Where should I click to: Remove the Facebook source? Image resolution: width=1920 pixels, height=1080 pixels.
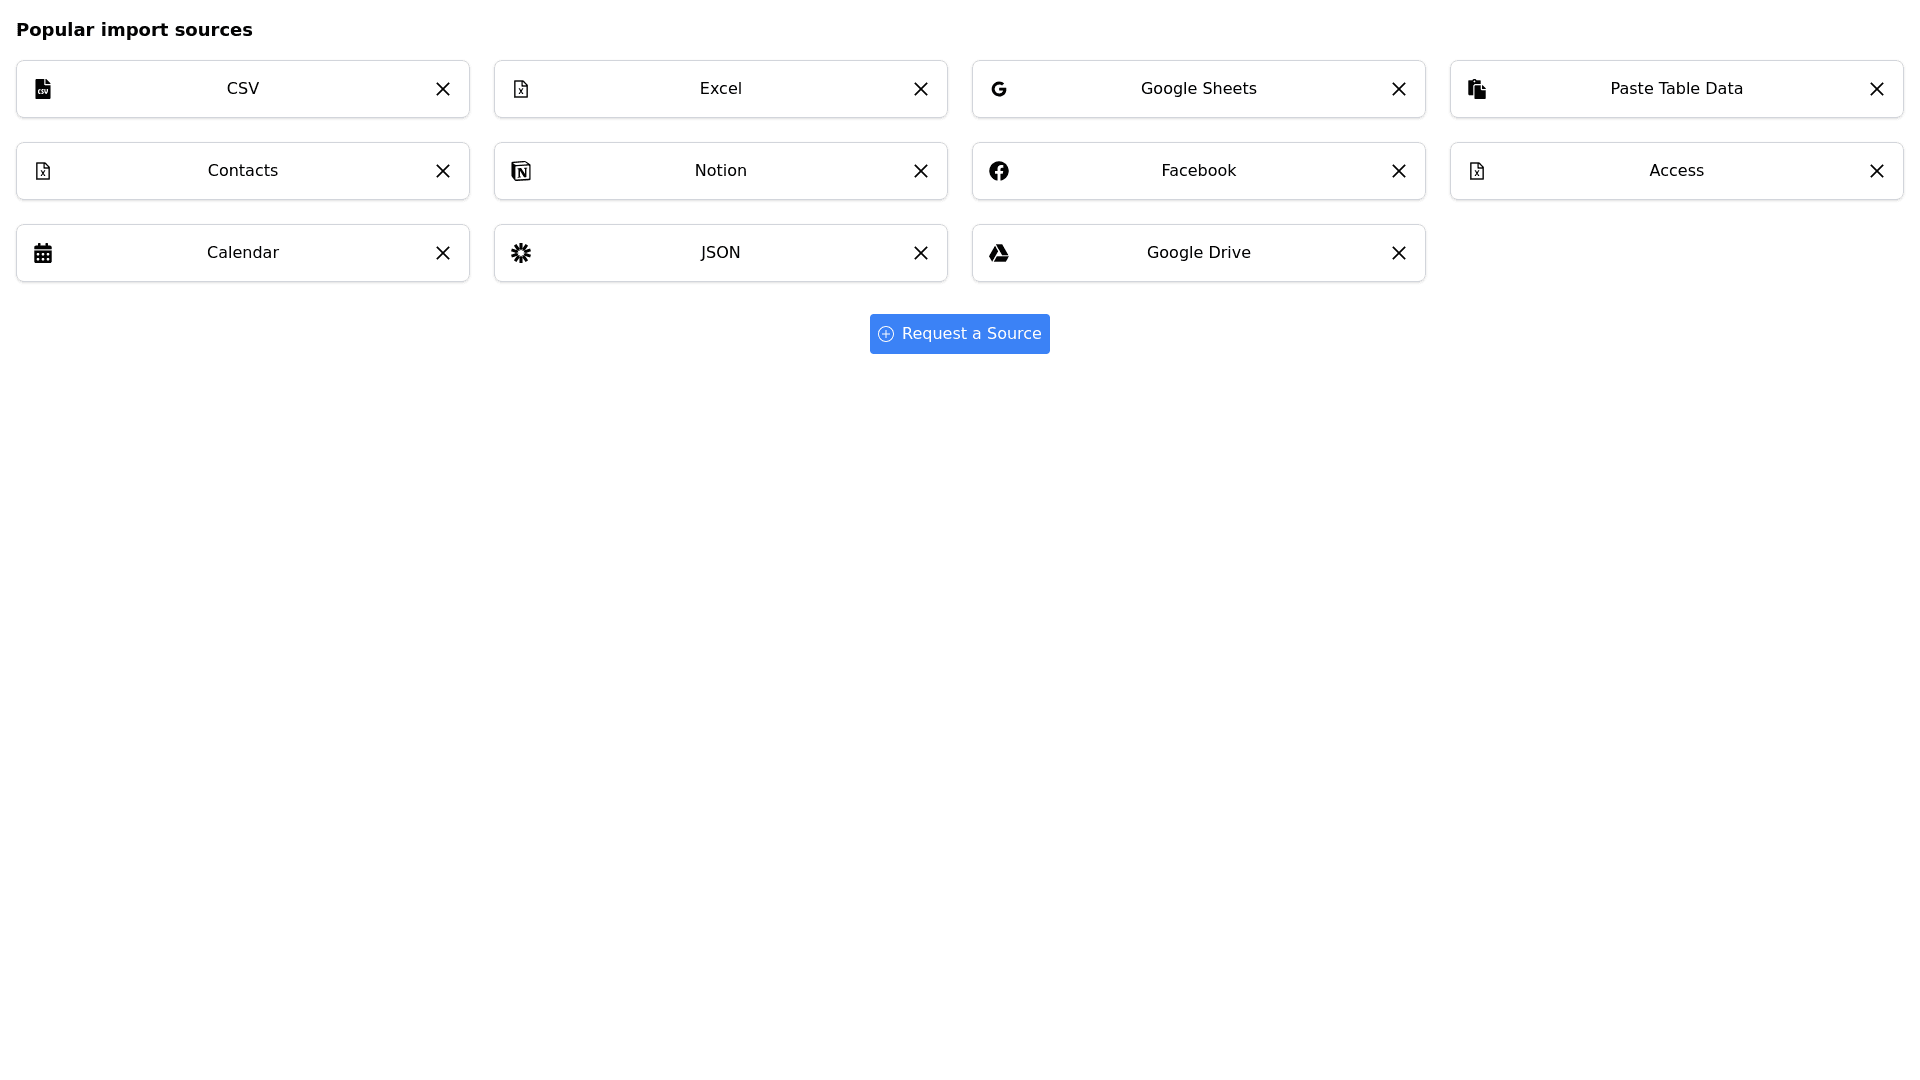pyautogui.click(x=1399, y=171)
